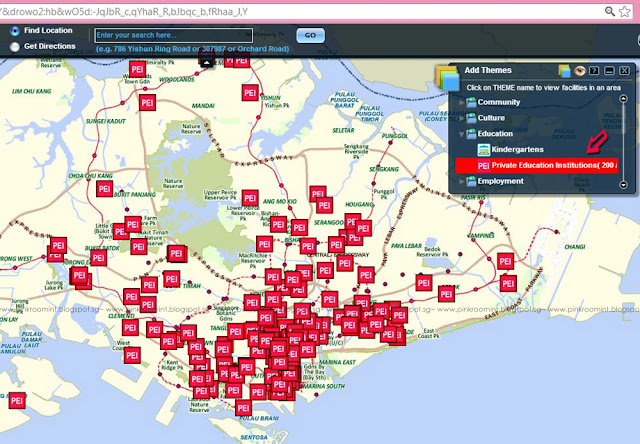Click the Community theme globe icon
Image resolution: width=640 pixels, height=444 pixels.
471,102
